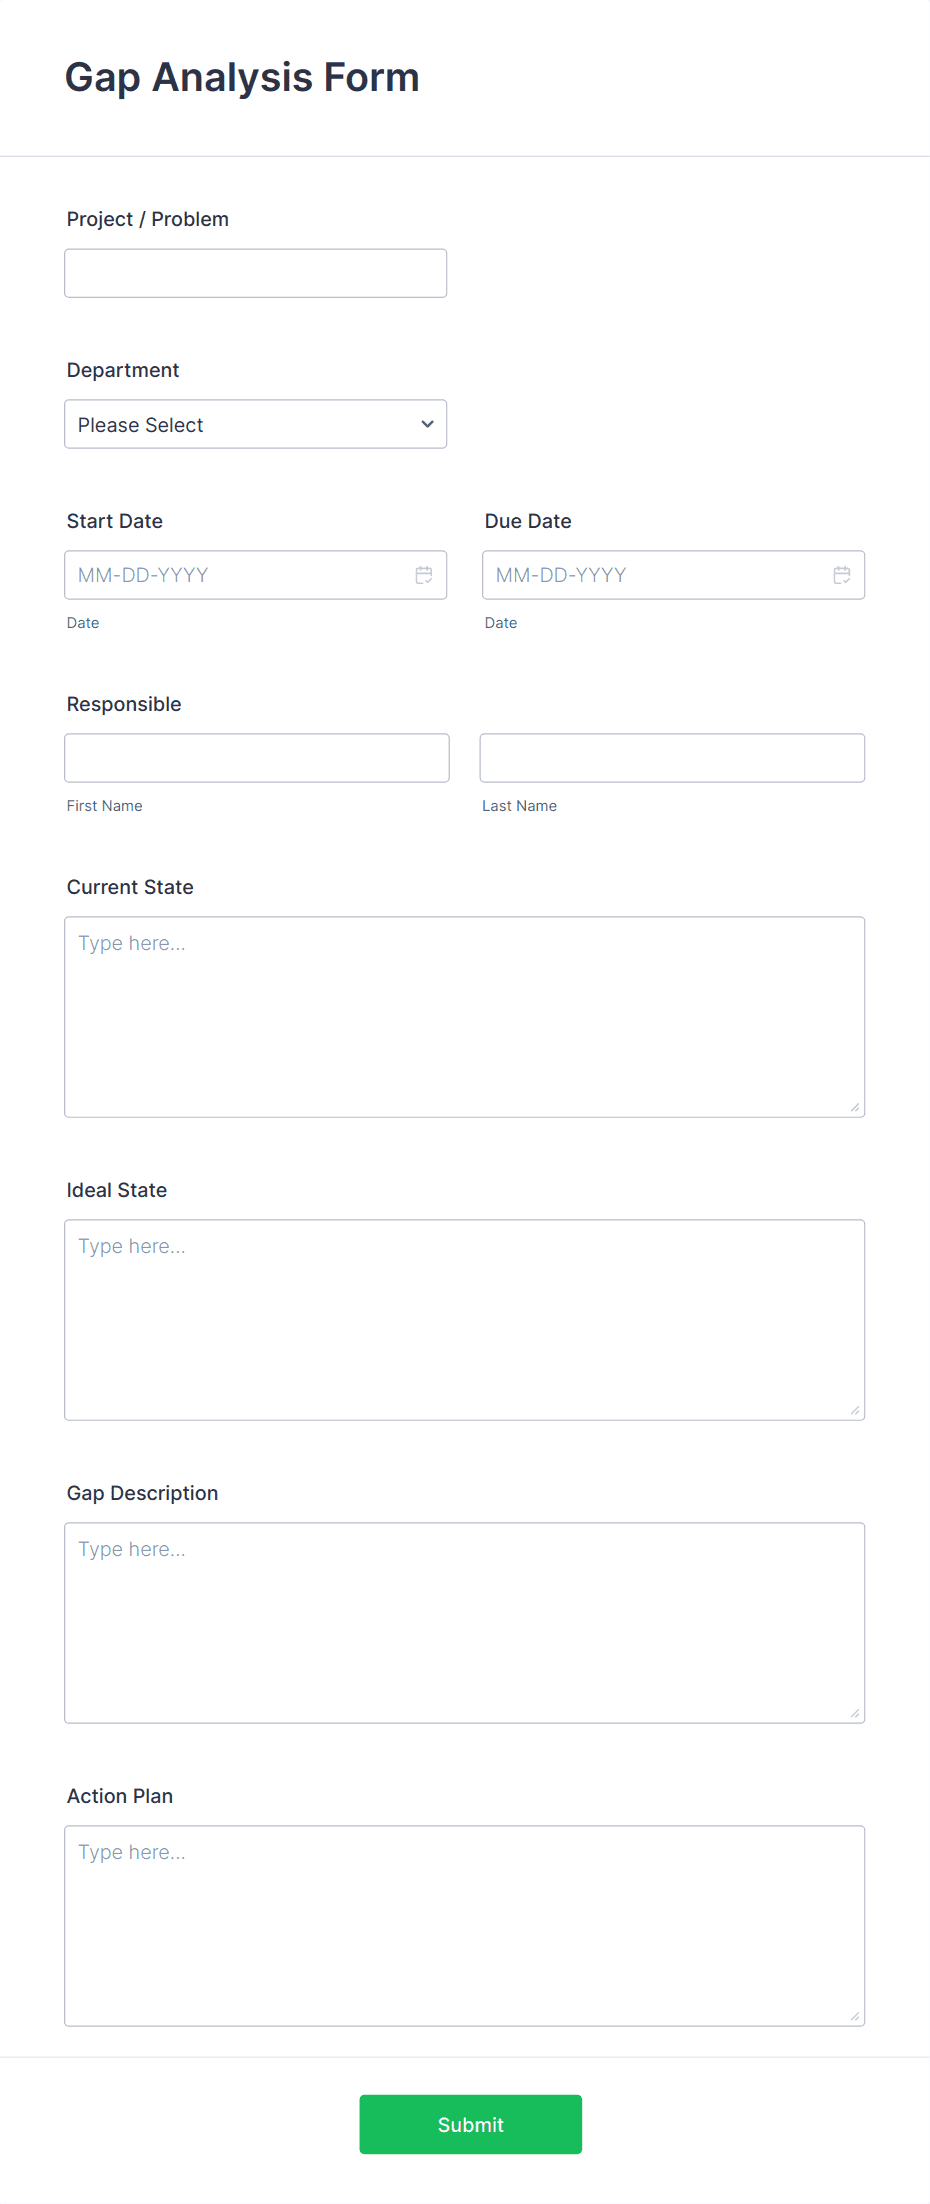Open the Department dropdown chevron
Image resolution: width=930 pixels, height=2204 pixels.
[x=425, y=424]
